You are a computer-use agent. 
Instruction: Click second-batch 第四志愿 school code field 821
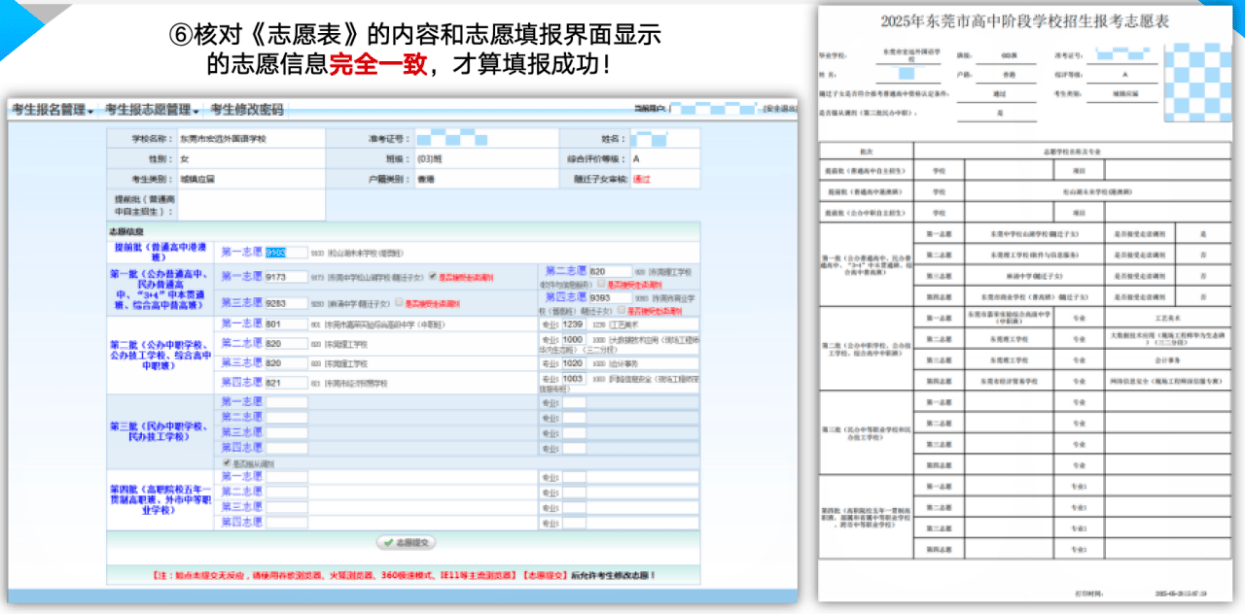coord(286,383)
